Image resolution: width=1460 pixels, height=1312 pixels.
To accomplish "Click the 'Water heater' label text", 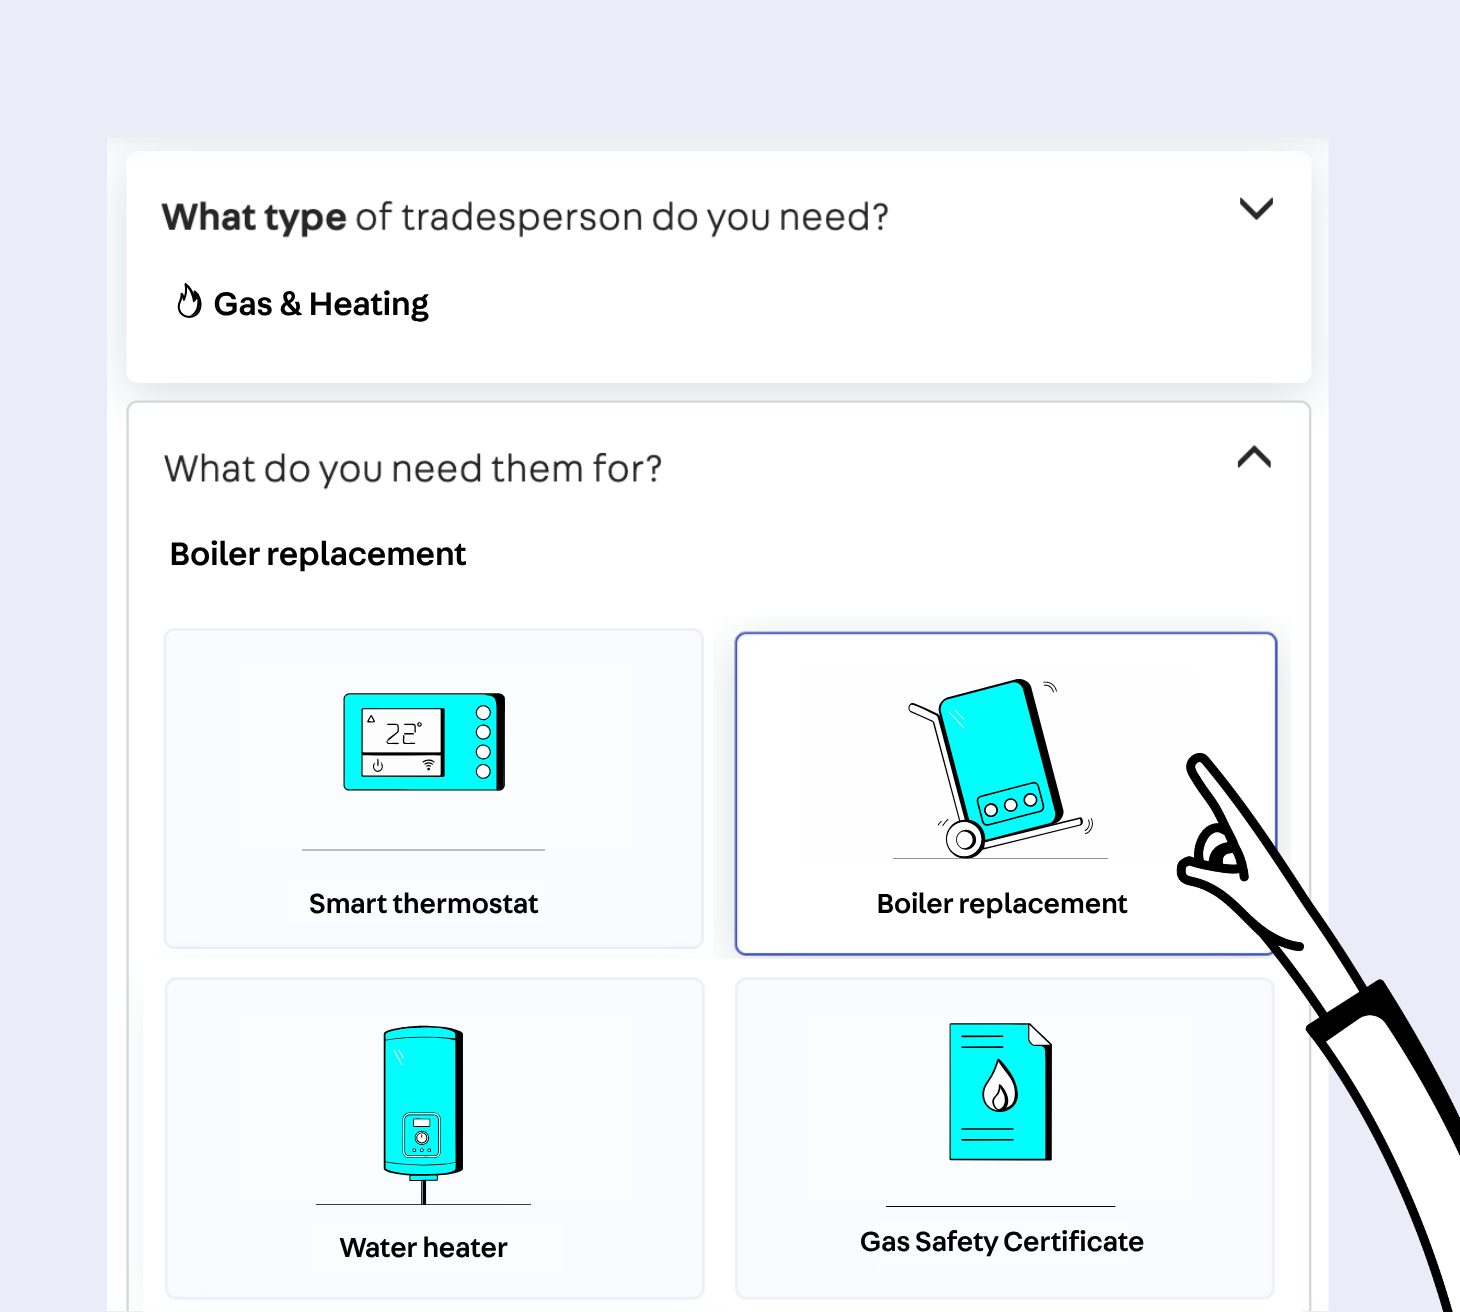I will 423,1248.
